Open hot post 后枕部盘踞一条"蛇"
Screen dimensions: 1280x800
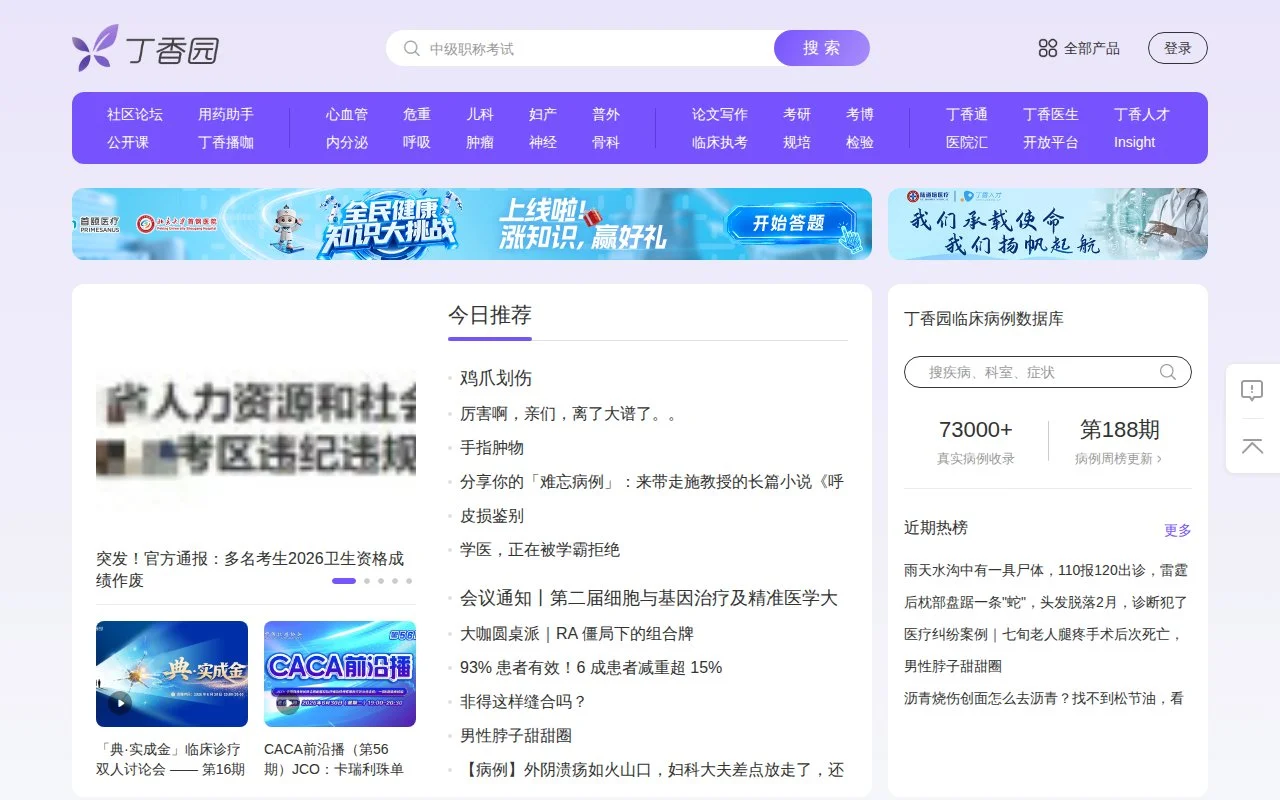[x=1046, y=602]
